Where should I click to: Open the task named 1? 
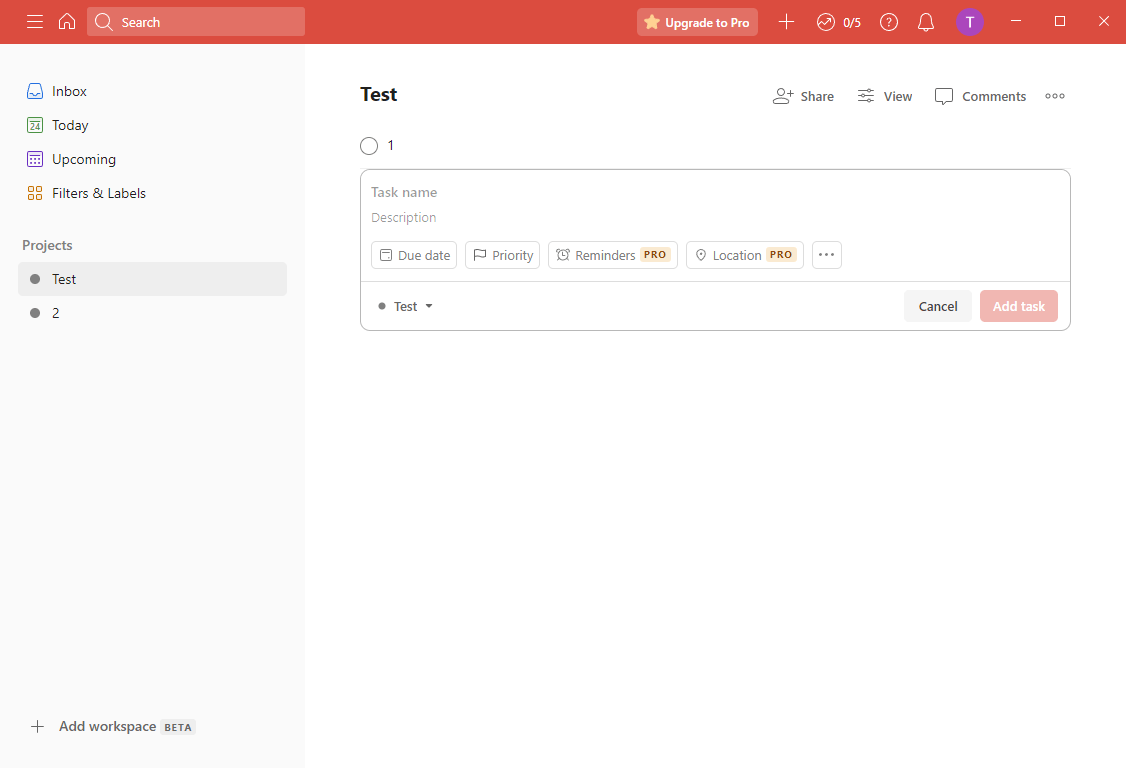click(391, 145)
